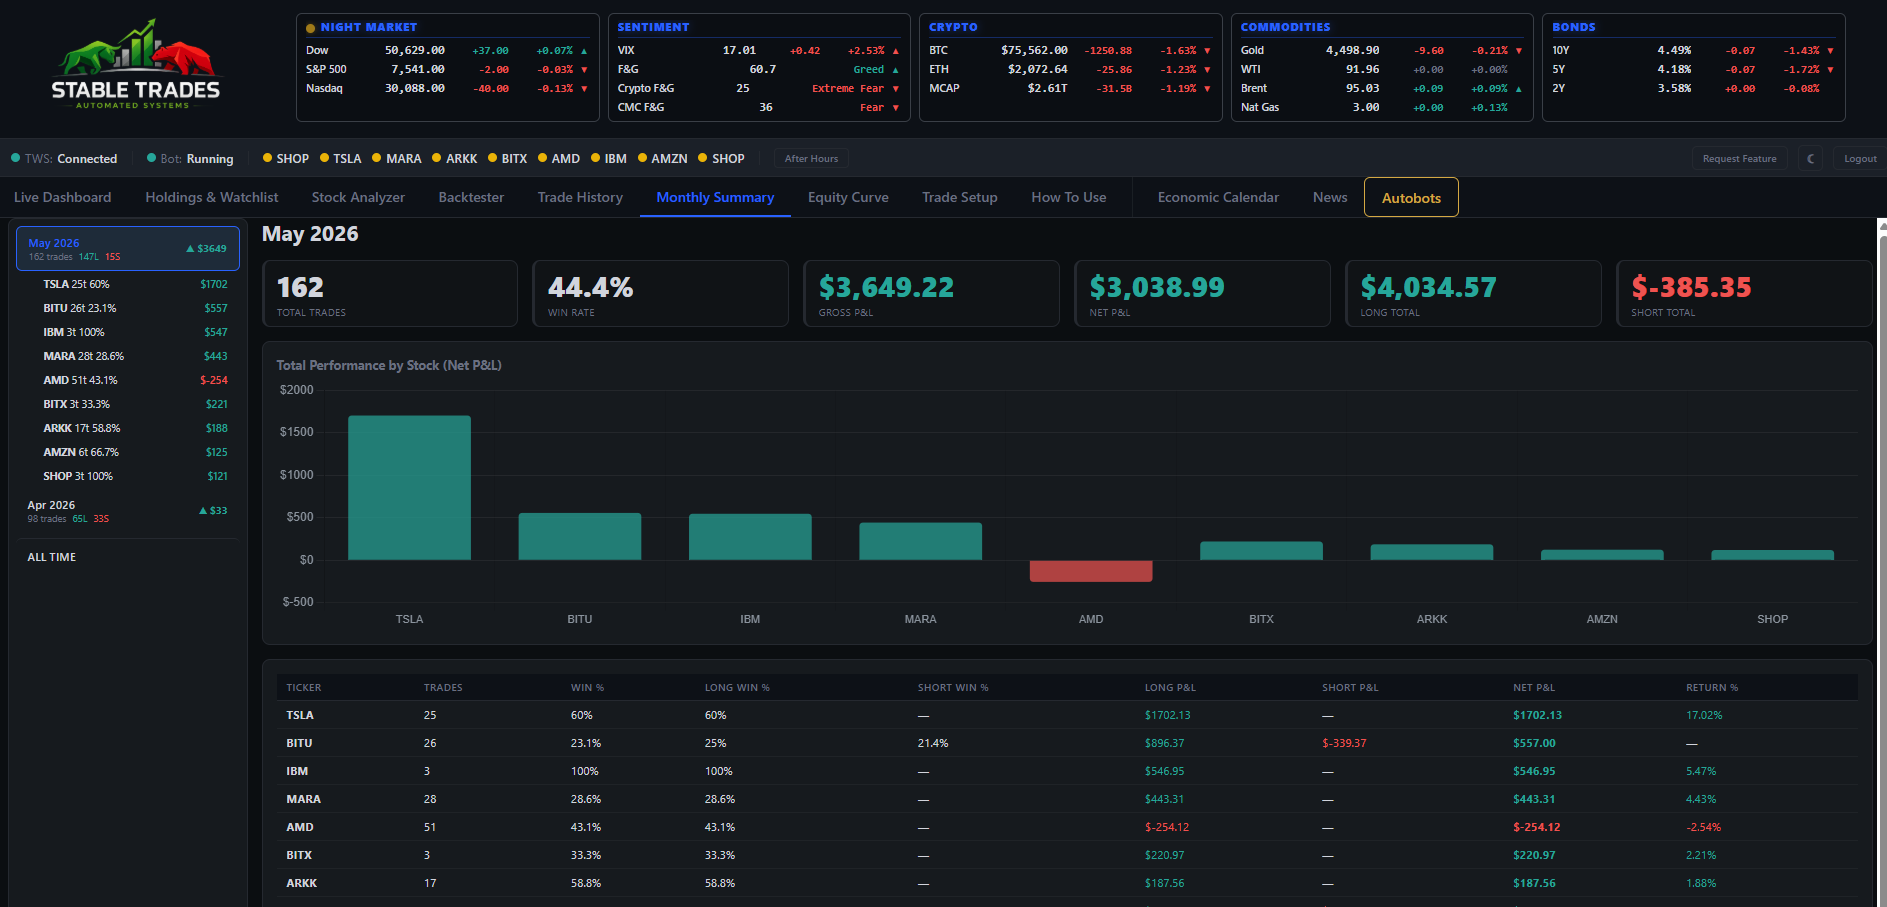This screenshot has width=1887, height=907.
Task: Click the BITU bar in performance chart
Action: pyautogui.click(x=580, y=536)
